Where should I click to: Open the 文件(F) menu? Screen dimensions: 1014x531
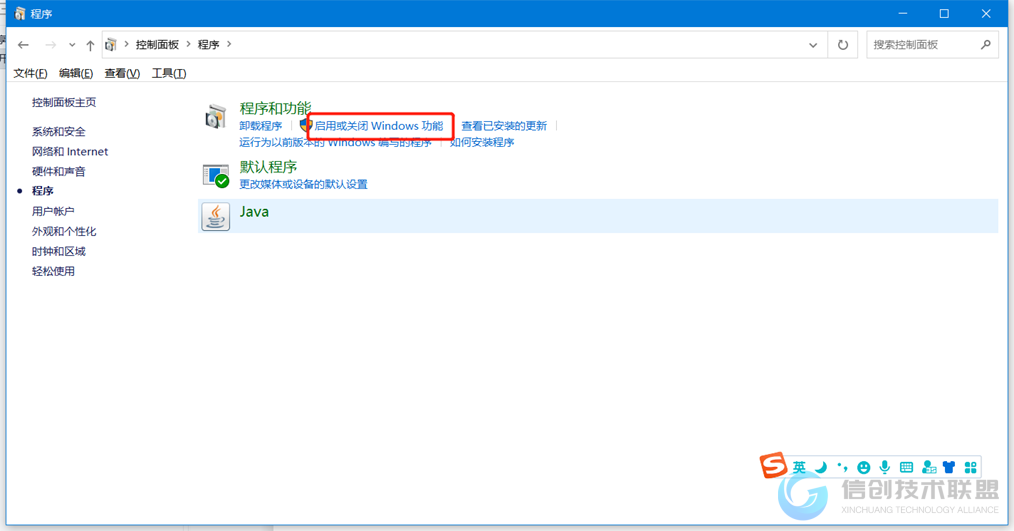(x=30, y=73)
